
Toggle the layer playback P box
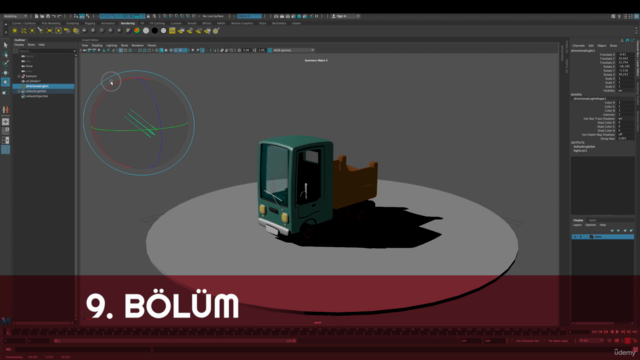[x=581, y=237]
